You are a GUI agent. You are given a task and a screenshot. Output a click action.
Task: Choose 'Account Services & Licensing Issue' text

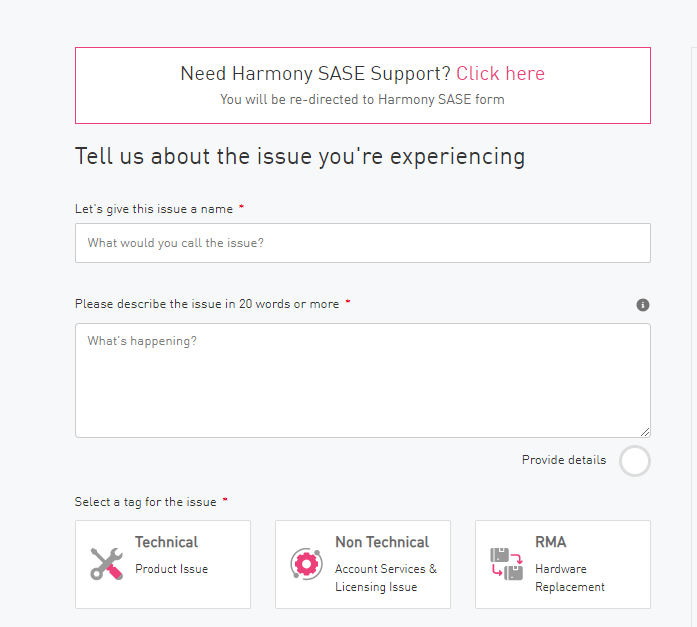point(386,578)
